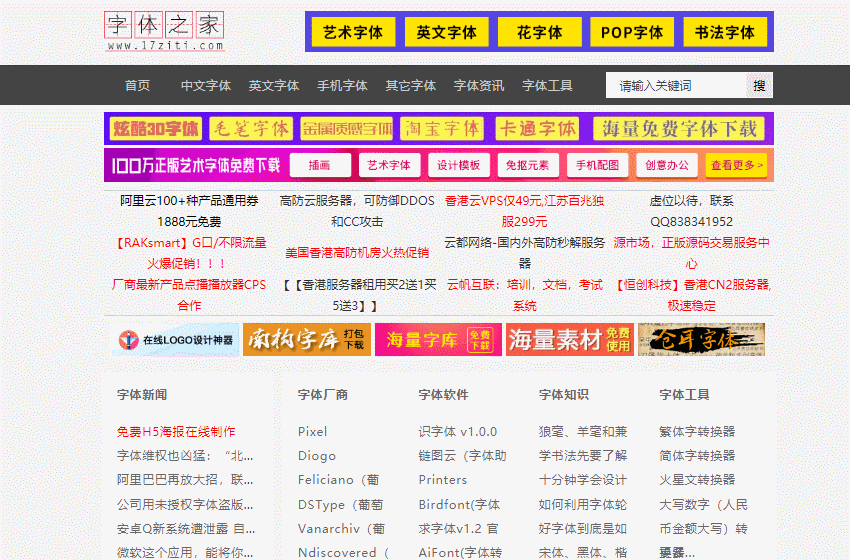Open 仓耳字体 banner image
This screenshot has height=560, width=850.
click(701, 340)
